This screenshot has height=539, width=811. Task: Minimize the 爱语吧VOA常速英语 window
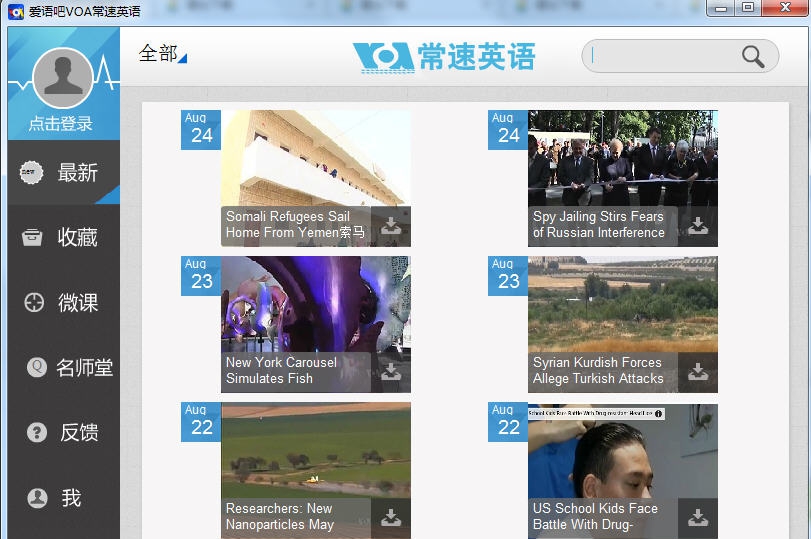721,8
